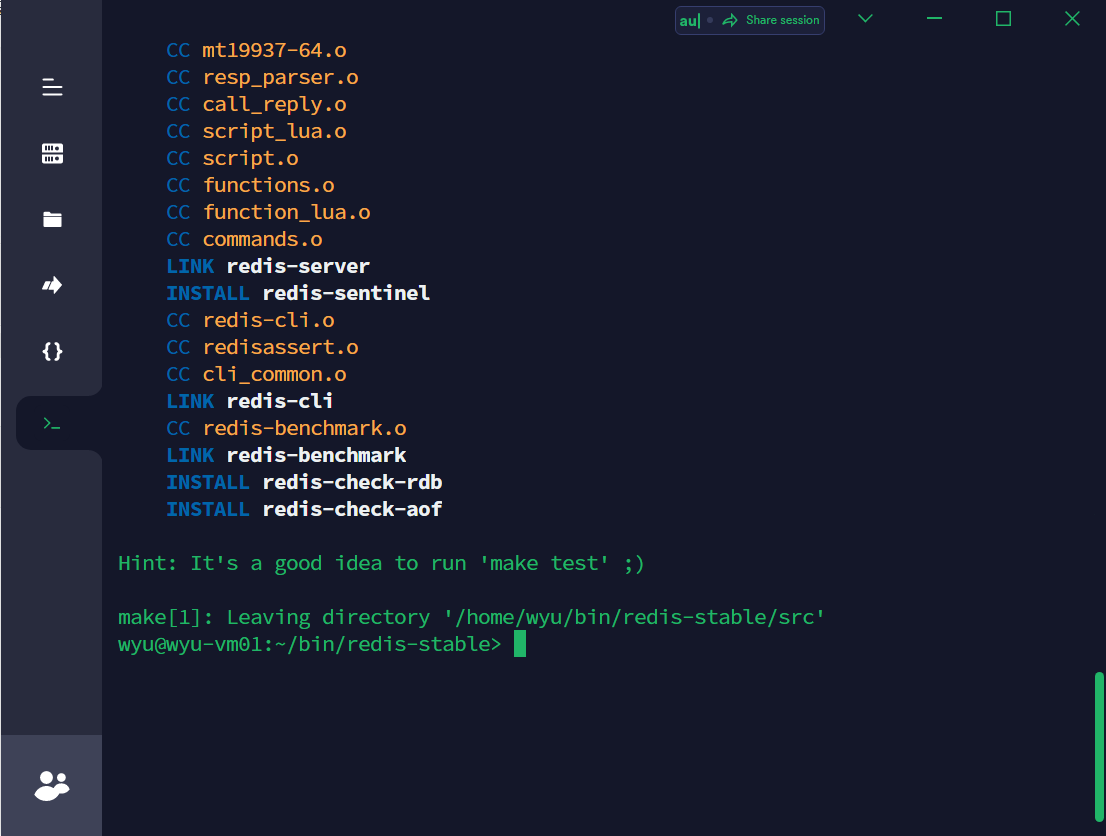Click the text 'mt19937-64.o'

pos(274,50)
